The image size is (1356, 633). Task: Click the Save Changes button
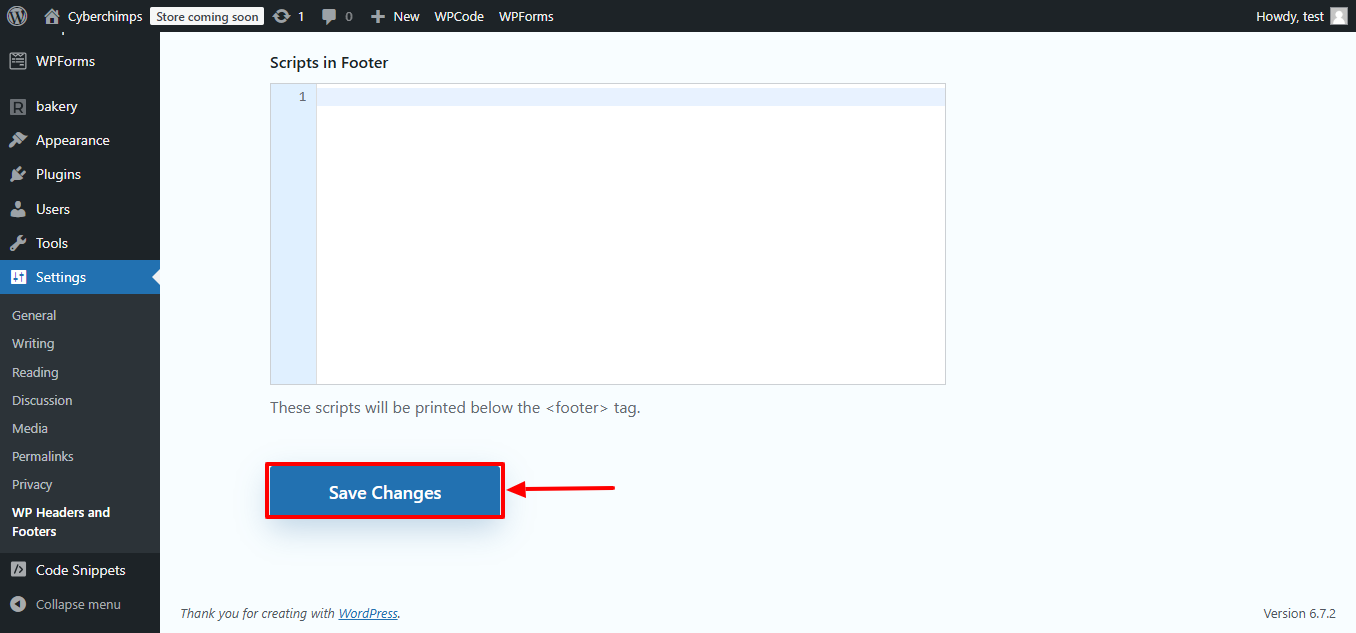[x=385, y=492]
